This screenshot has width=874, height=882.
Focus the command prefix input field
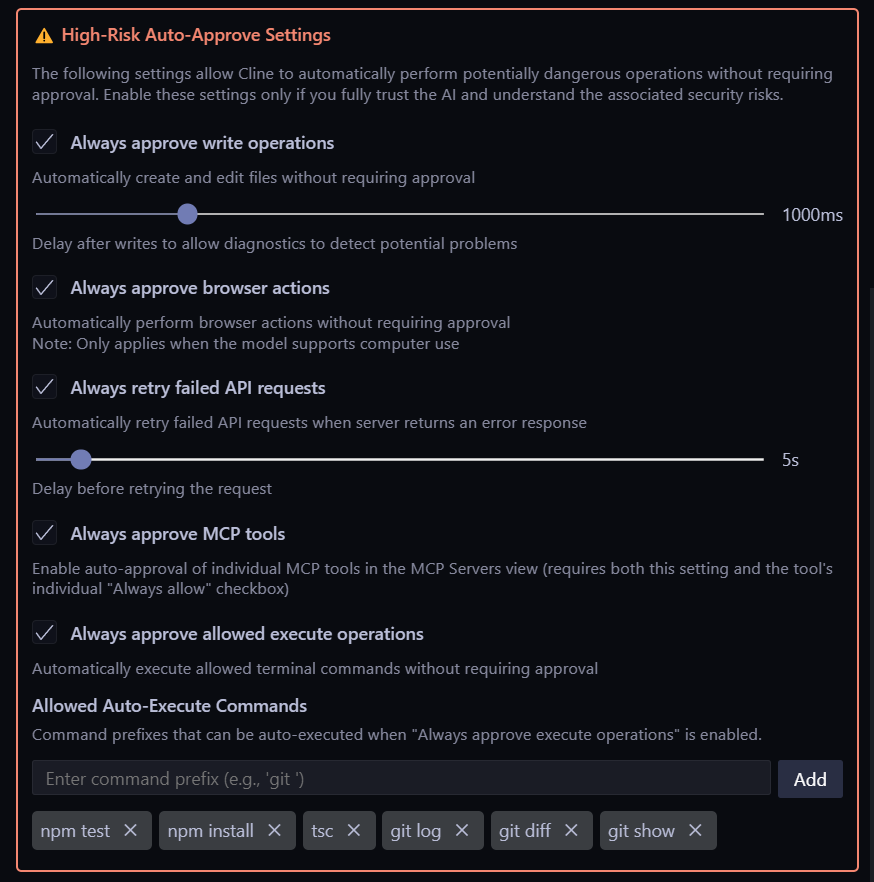click(401, 778)
